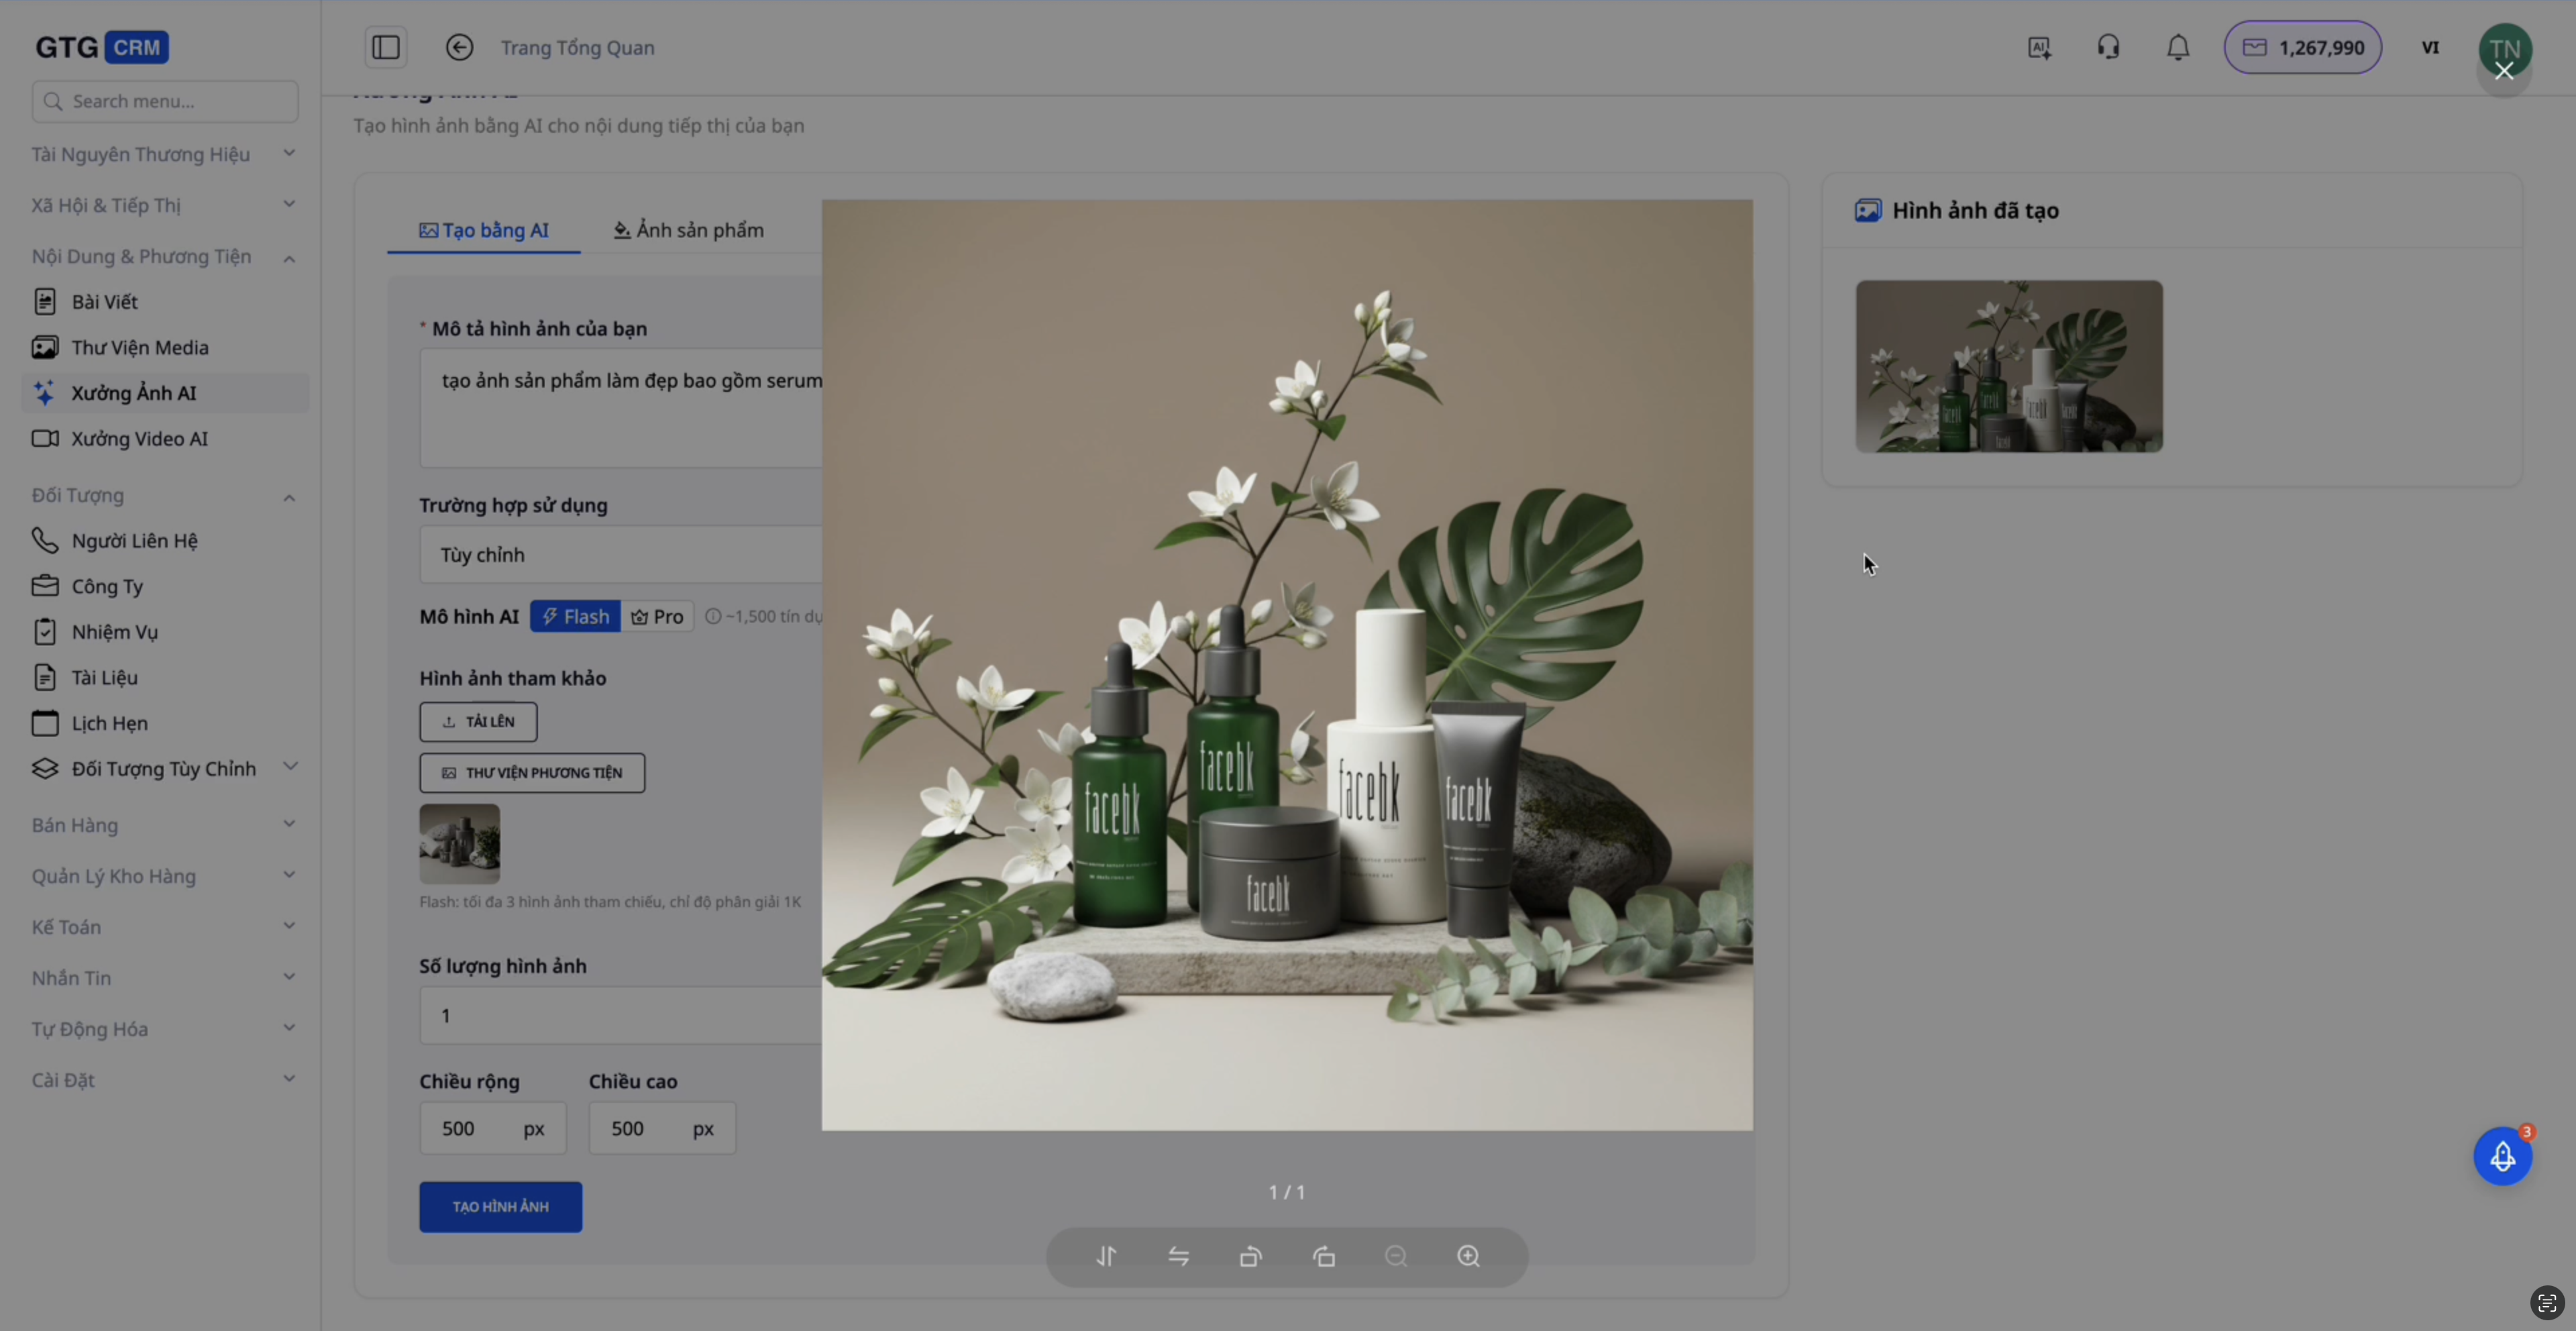Flip the preview image vertically
Viewport: 2576px width, 1331px height.
pos(1106,1257)
